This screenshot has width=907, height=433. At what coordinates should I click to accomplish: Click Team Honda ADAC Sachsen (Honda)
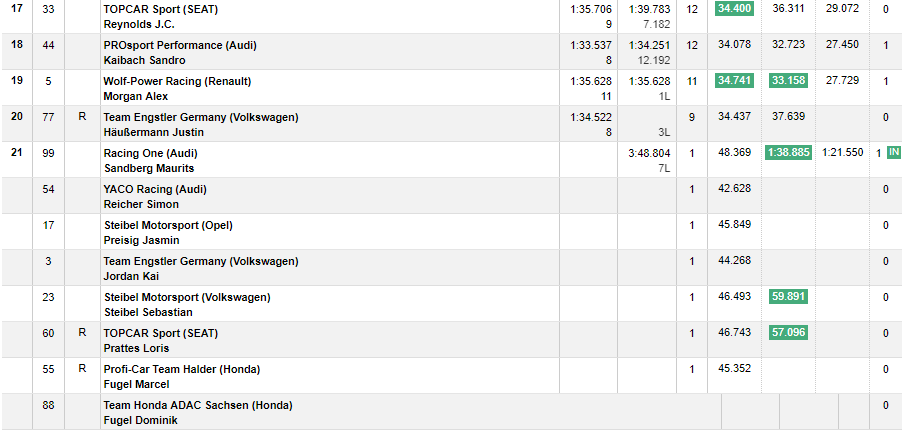tap(198, 405)
